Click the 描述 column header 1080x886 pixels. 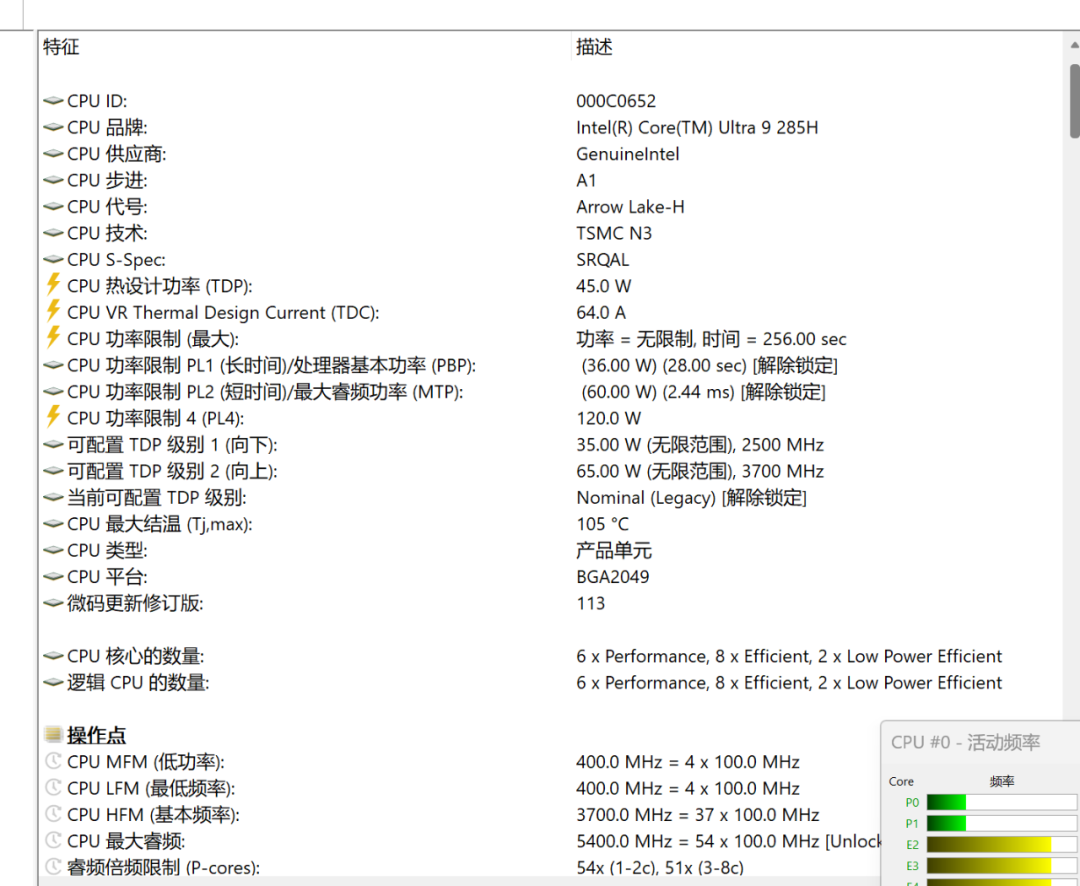pyautogui.click(x=594, y=47)
